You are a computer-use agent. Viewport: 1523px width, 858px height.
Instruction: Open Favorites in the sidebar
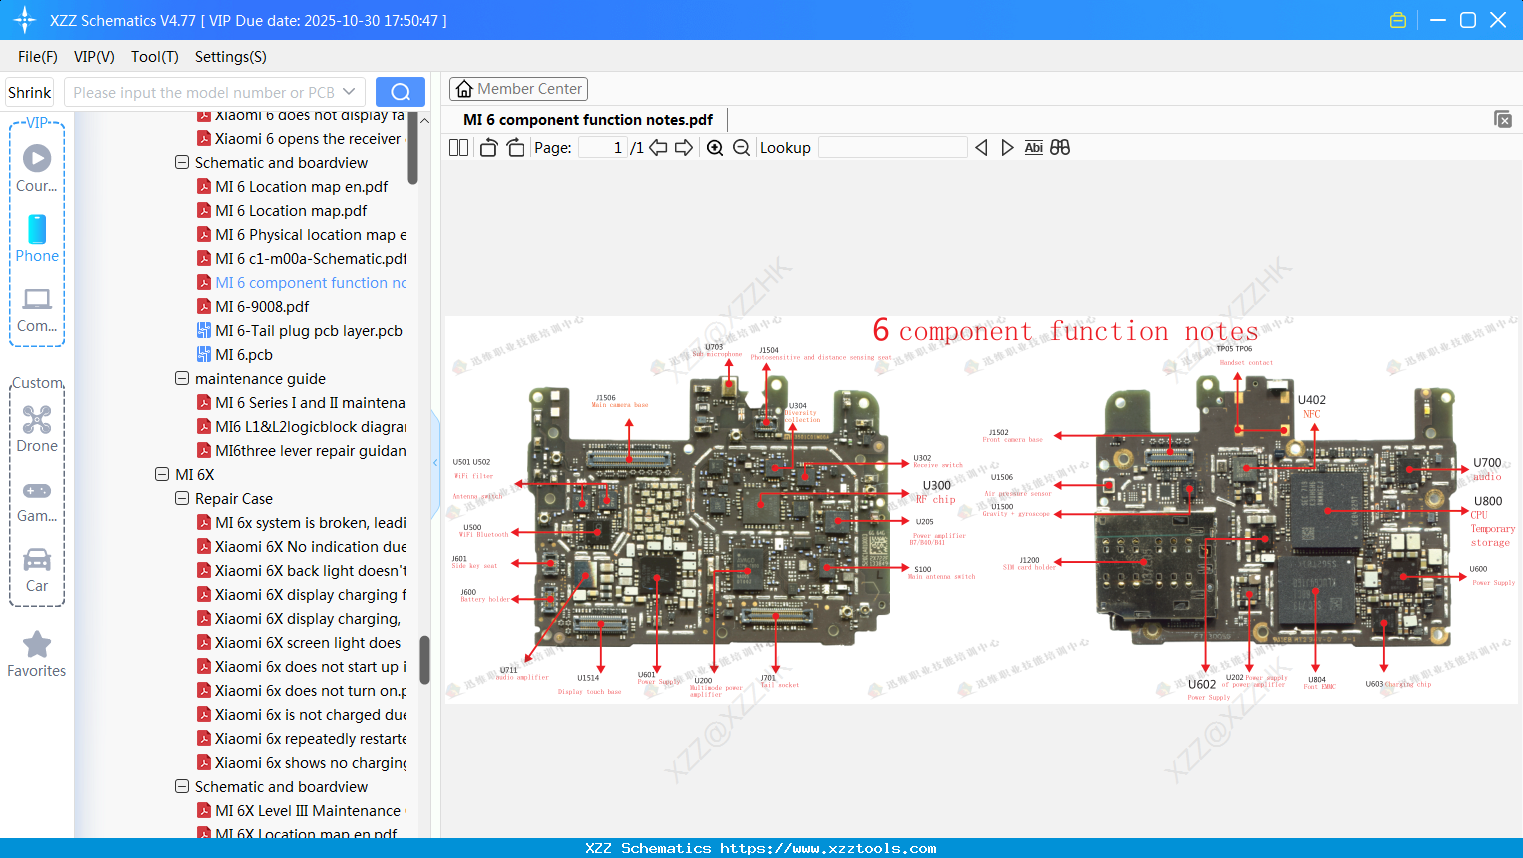coord(37,654)
